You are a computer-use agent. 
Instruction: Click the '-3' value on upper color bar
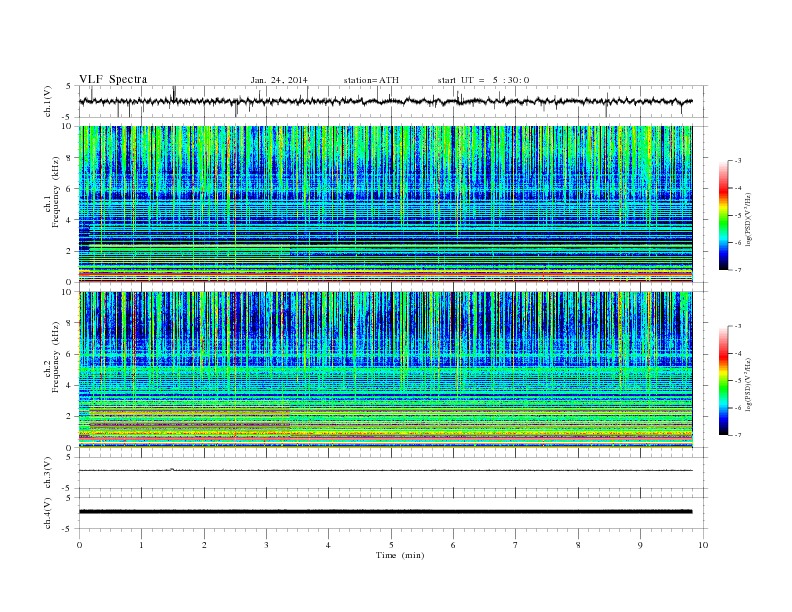coord(737,161)
